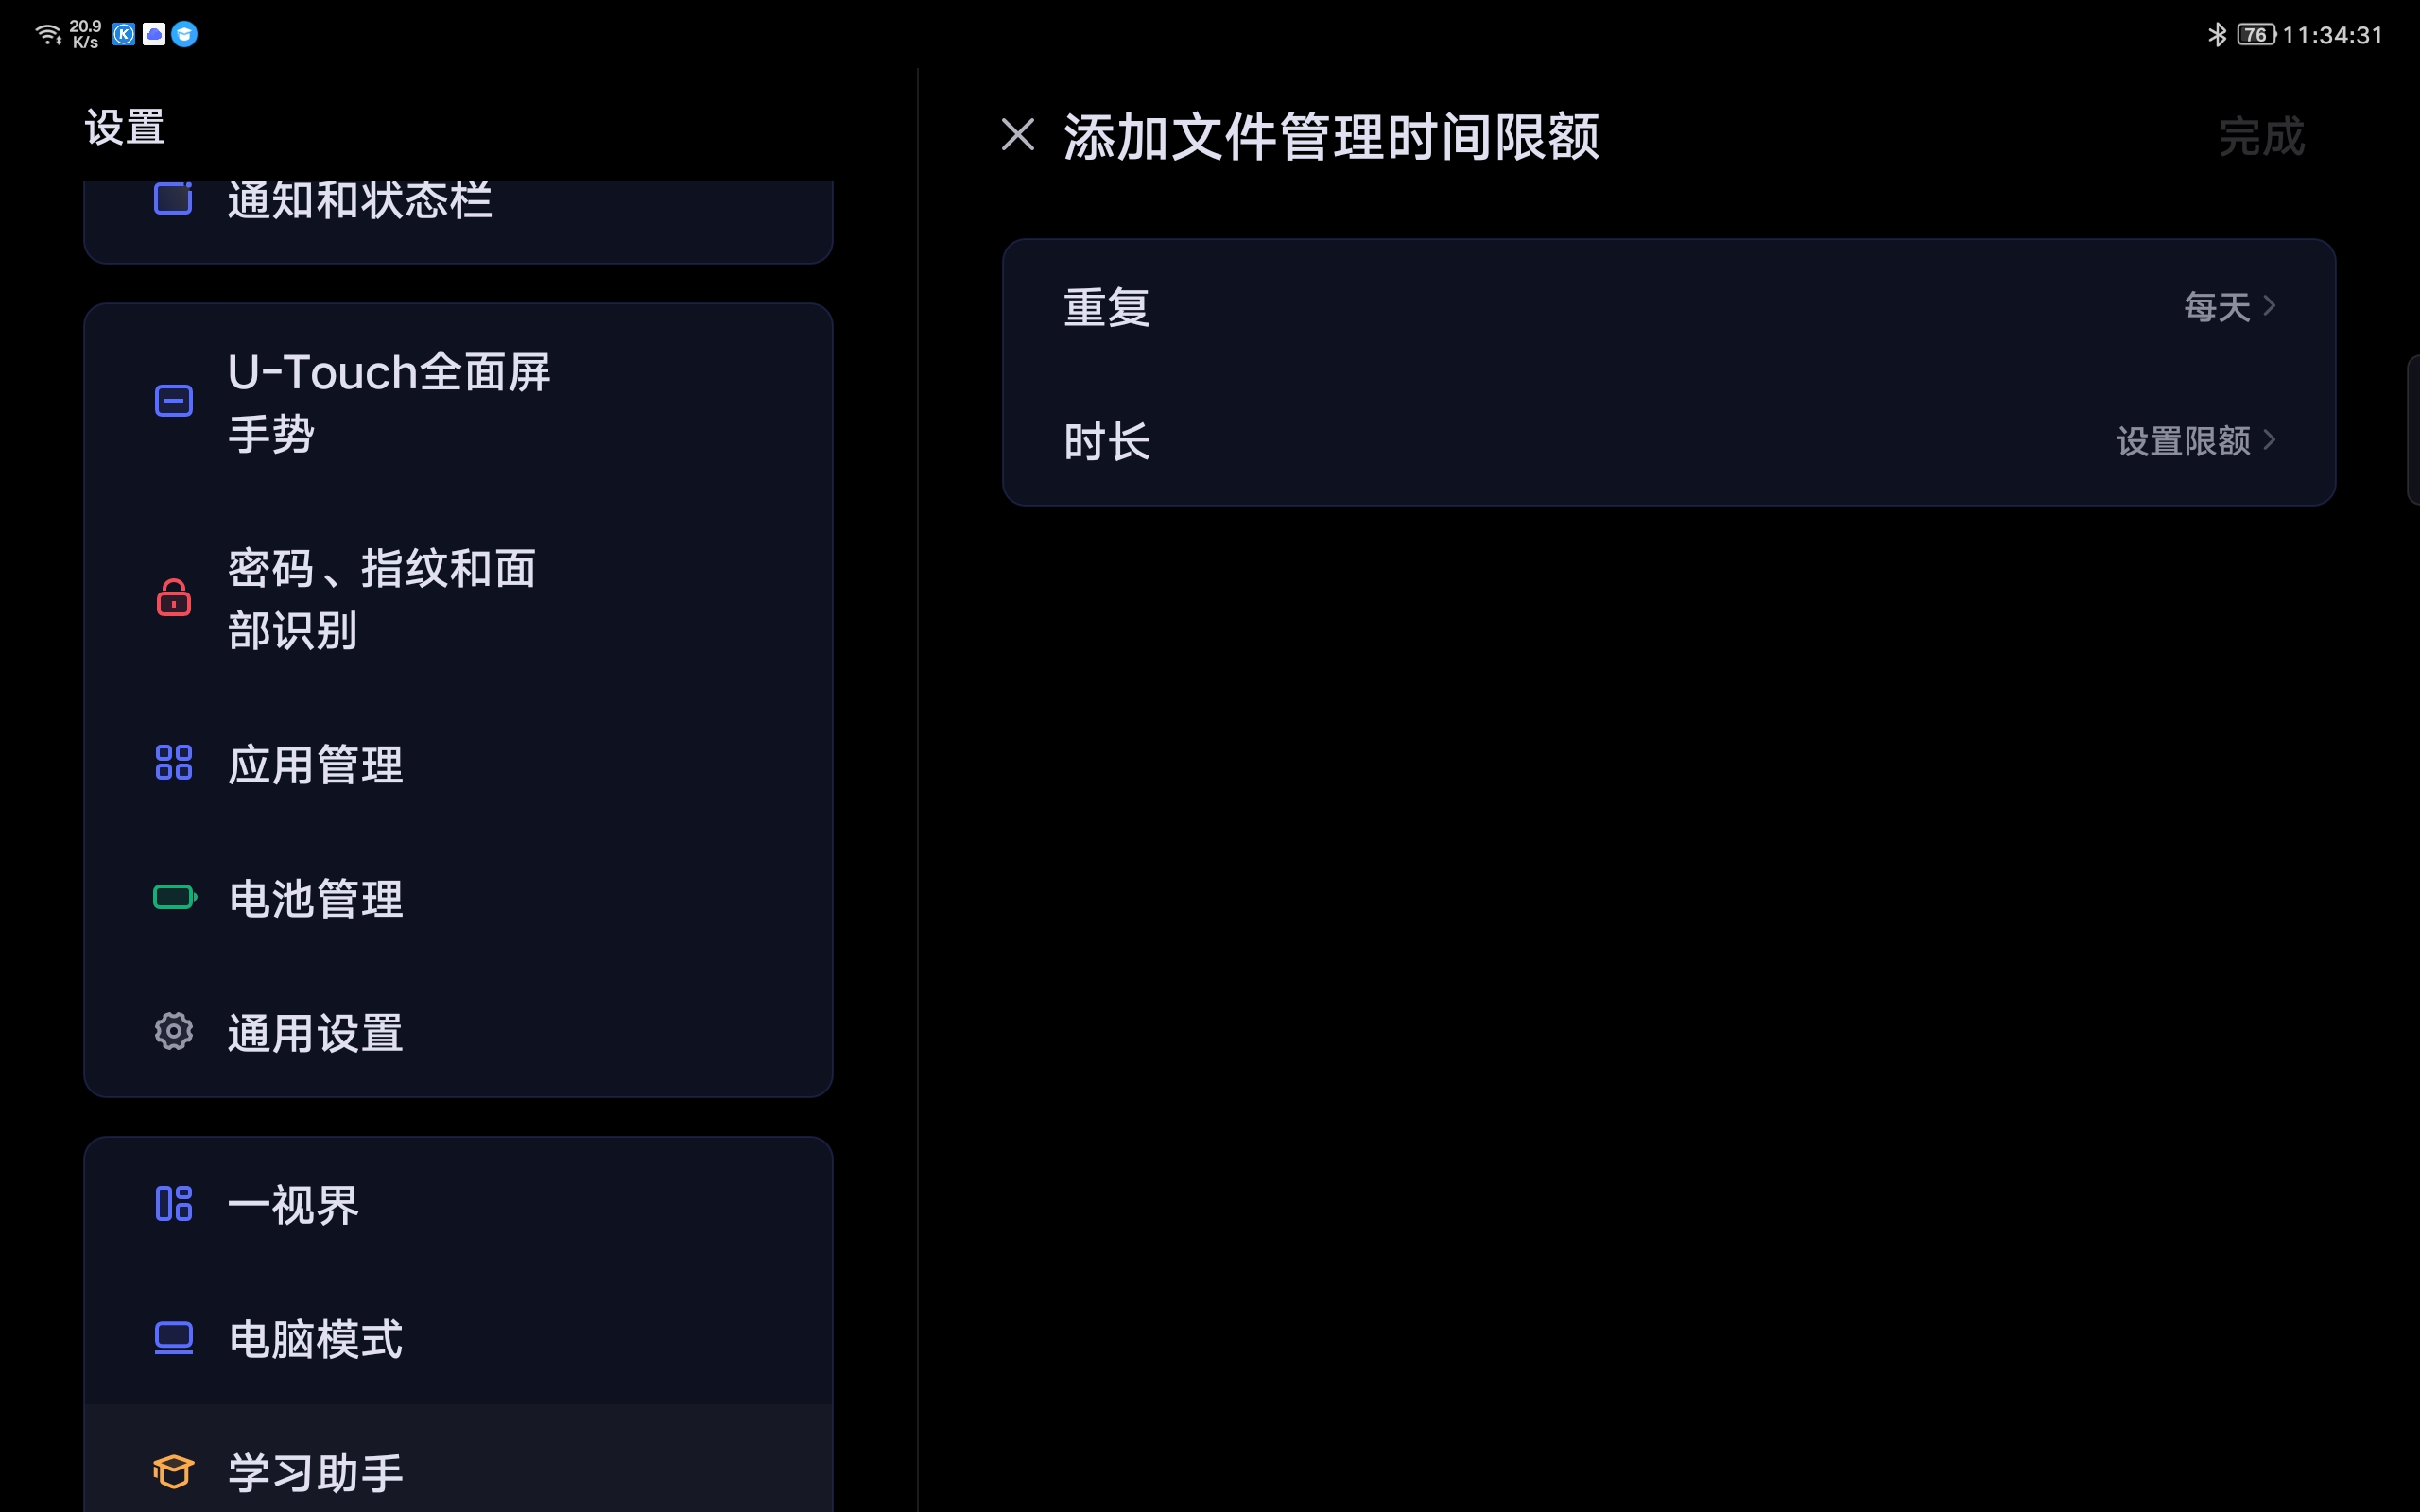Tap the U-Touch fullscreen gesture icon
2420x1512 pixels.
tap(173, 401)
